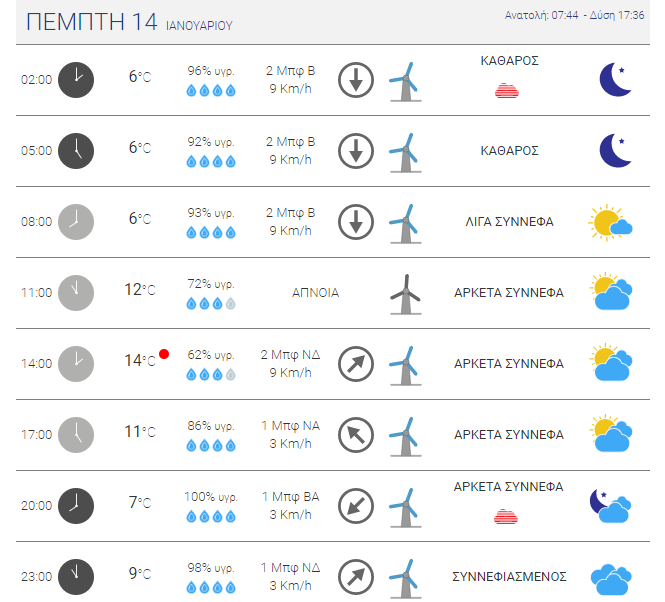The width and height of the screenshot is (665, 602).
Task: Click the red dot beside 14°C
Action: point(164,354)
